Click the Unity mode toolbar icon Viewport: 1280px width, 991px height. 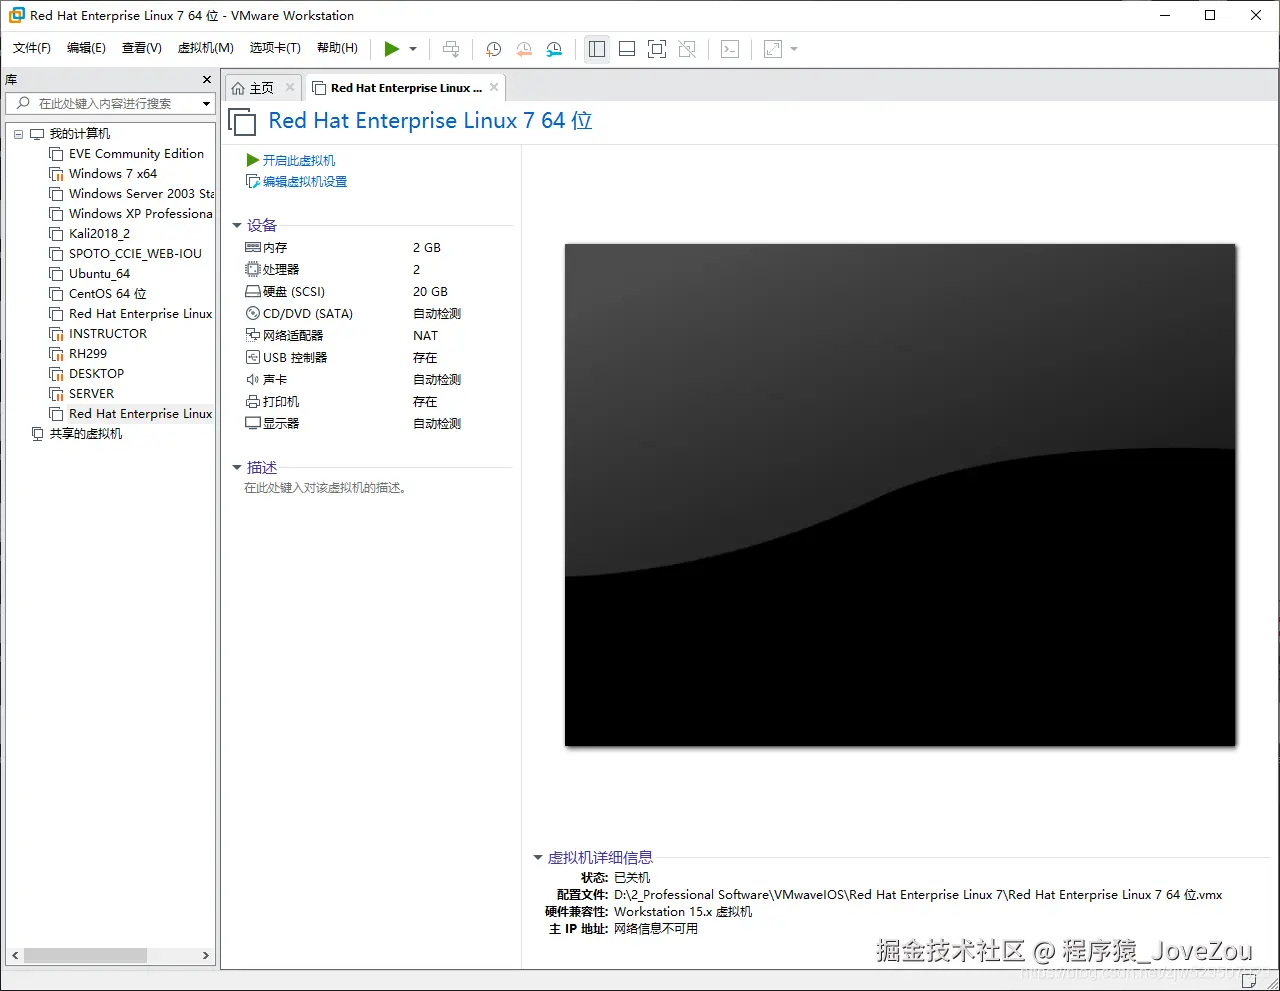point(687,49)
